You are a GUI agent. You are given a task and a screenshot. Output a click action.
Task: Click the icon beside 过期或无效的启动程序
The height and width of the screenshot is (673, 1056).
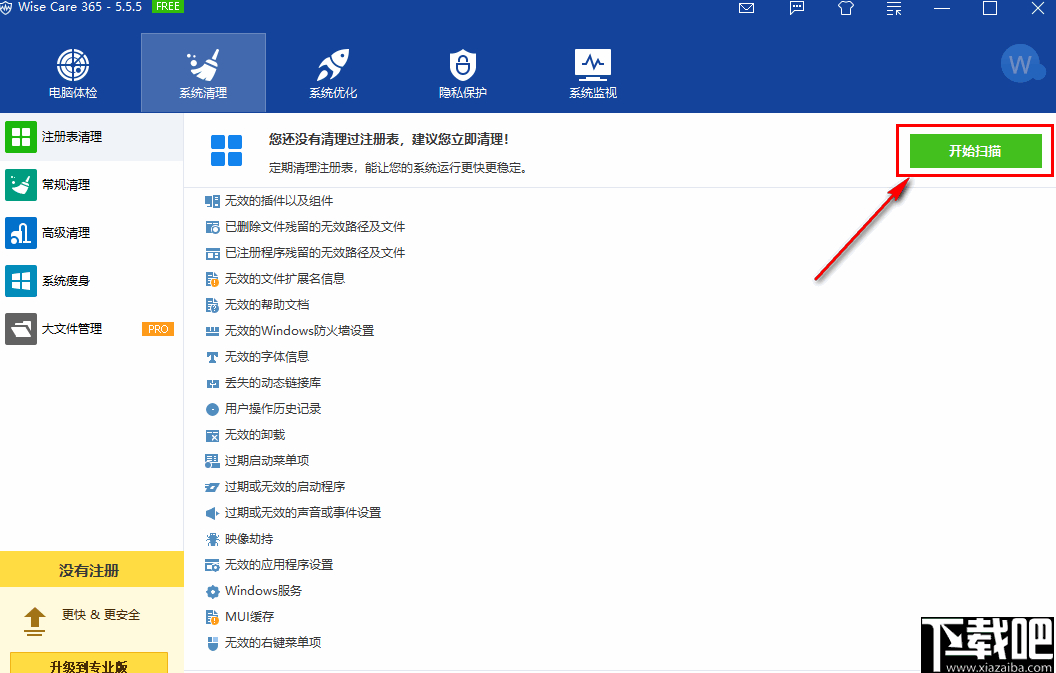(x=212, y=487)
